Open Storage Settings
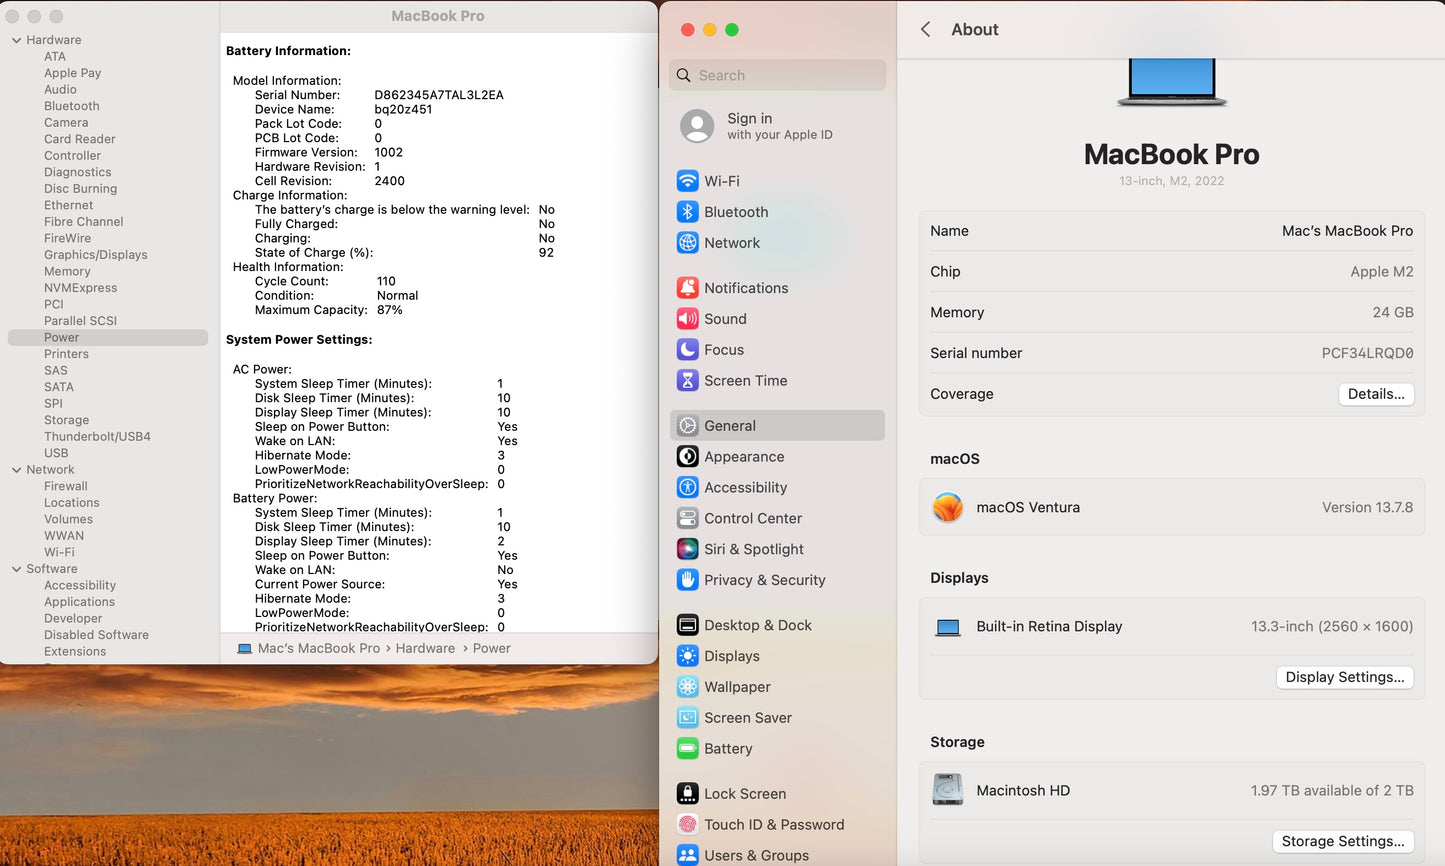 click(x=1343, y=841)
